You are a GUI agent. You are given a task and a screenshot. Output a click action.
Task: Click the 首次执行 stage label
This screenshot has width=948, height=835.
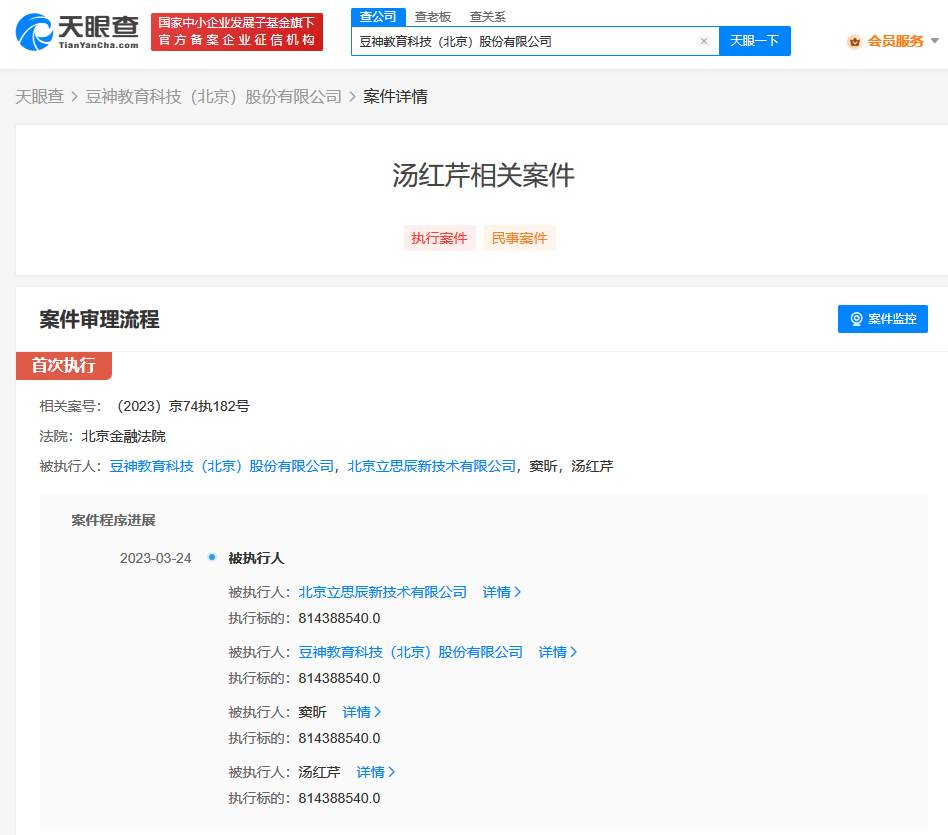point(63,366)
